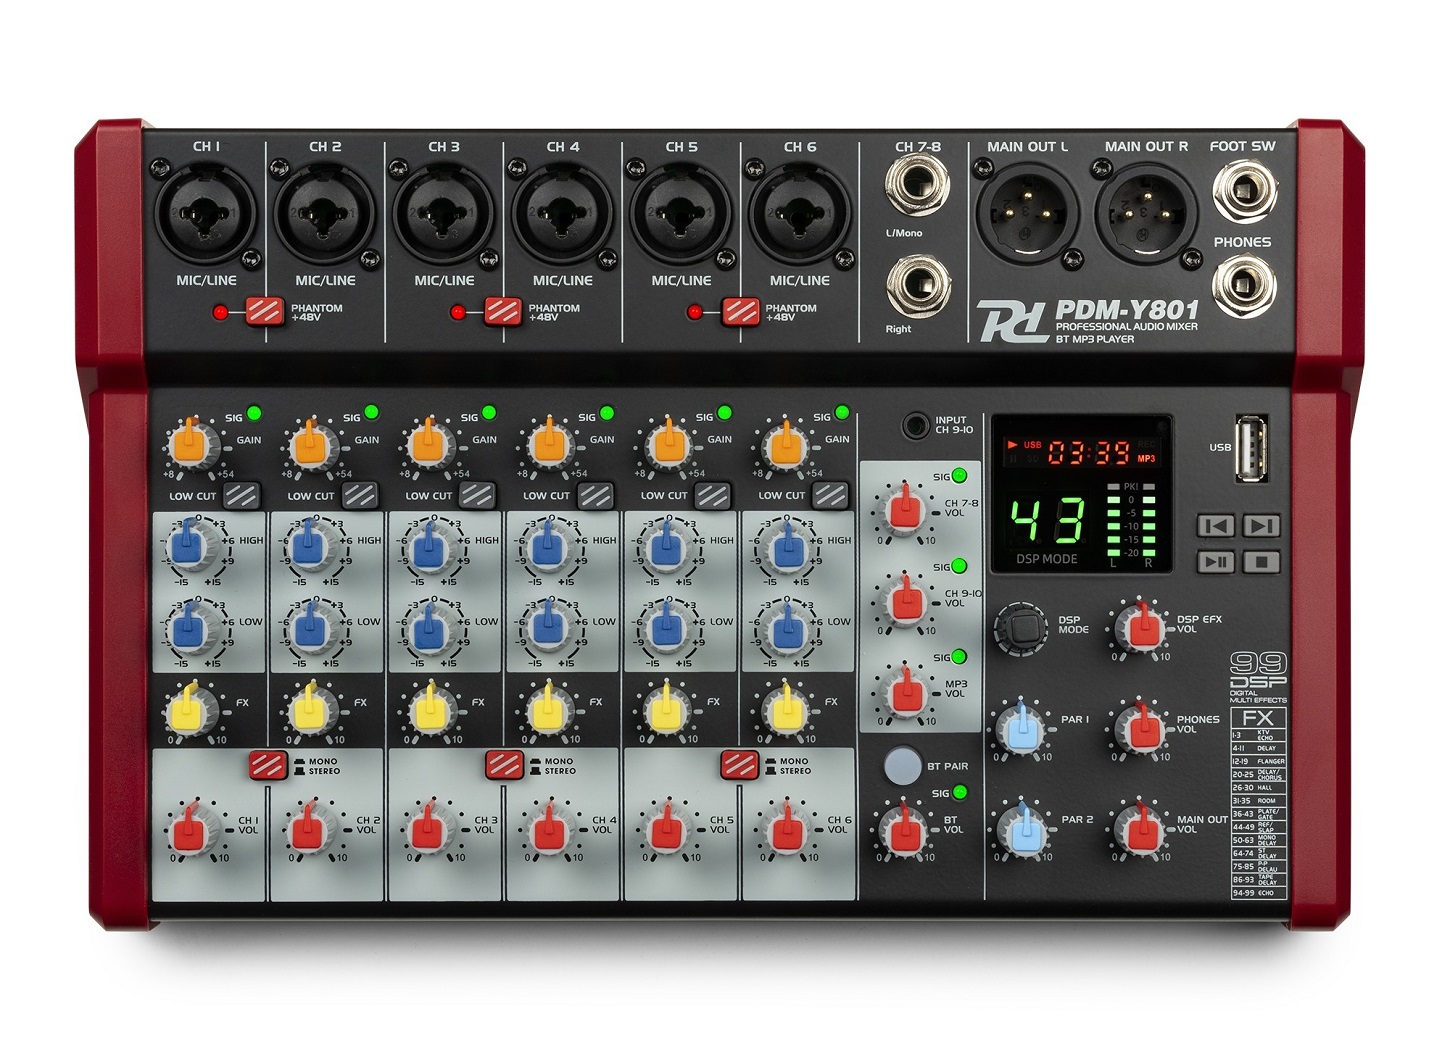This screenshot has height=1055, width=1450.
Task: Switch CH 1/2 mono stereo button
Action: tap(268, 765)
